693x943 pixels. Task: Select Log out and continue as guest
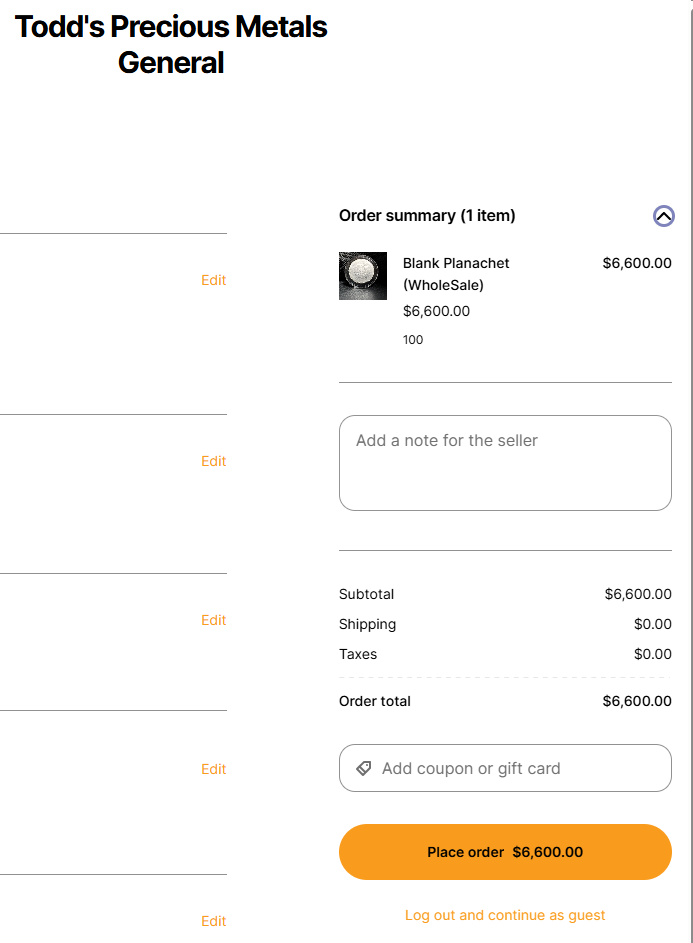pyautogui.click(x=505, y=915)
